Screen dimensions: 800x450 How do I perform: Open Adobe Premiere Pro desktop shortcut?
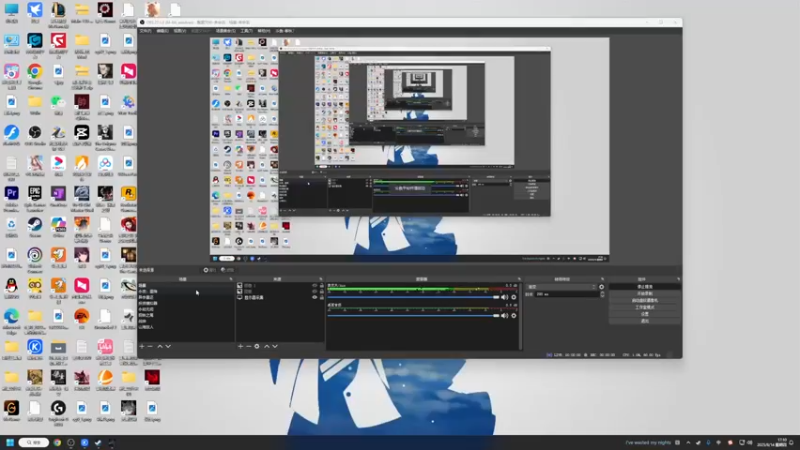click(11, 198)
